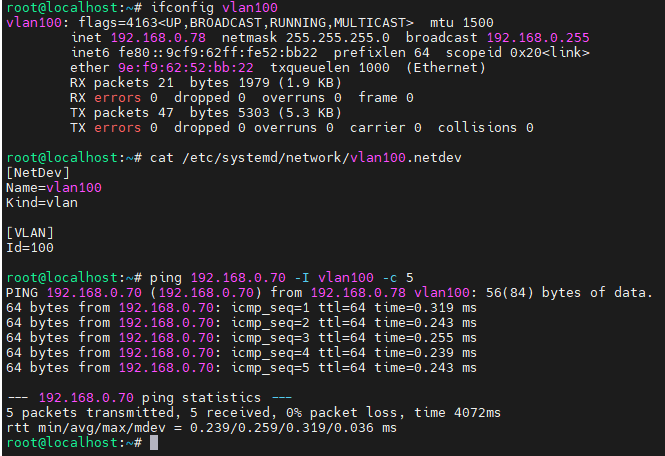Click the 'Id=100' line

tap(30, 248)
